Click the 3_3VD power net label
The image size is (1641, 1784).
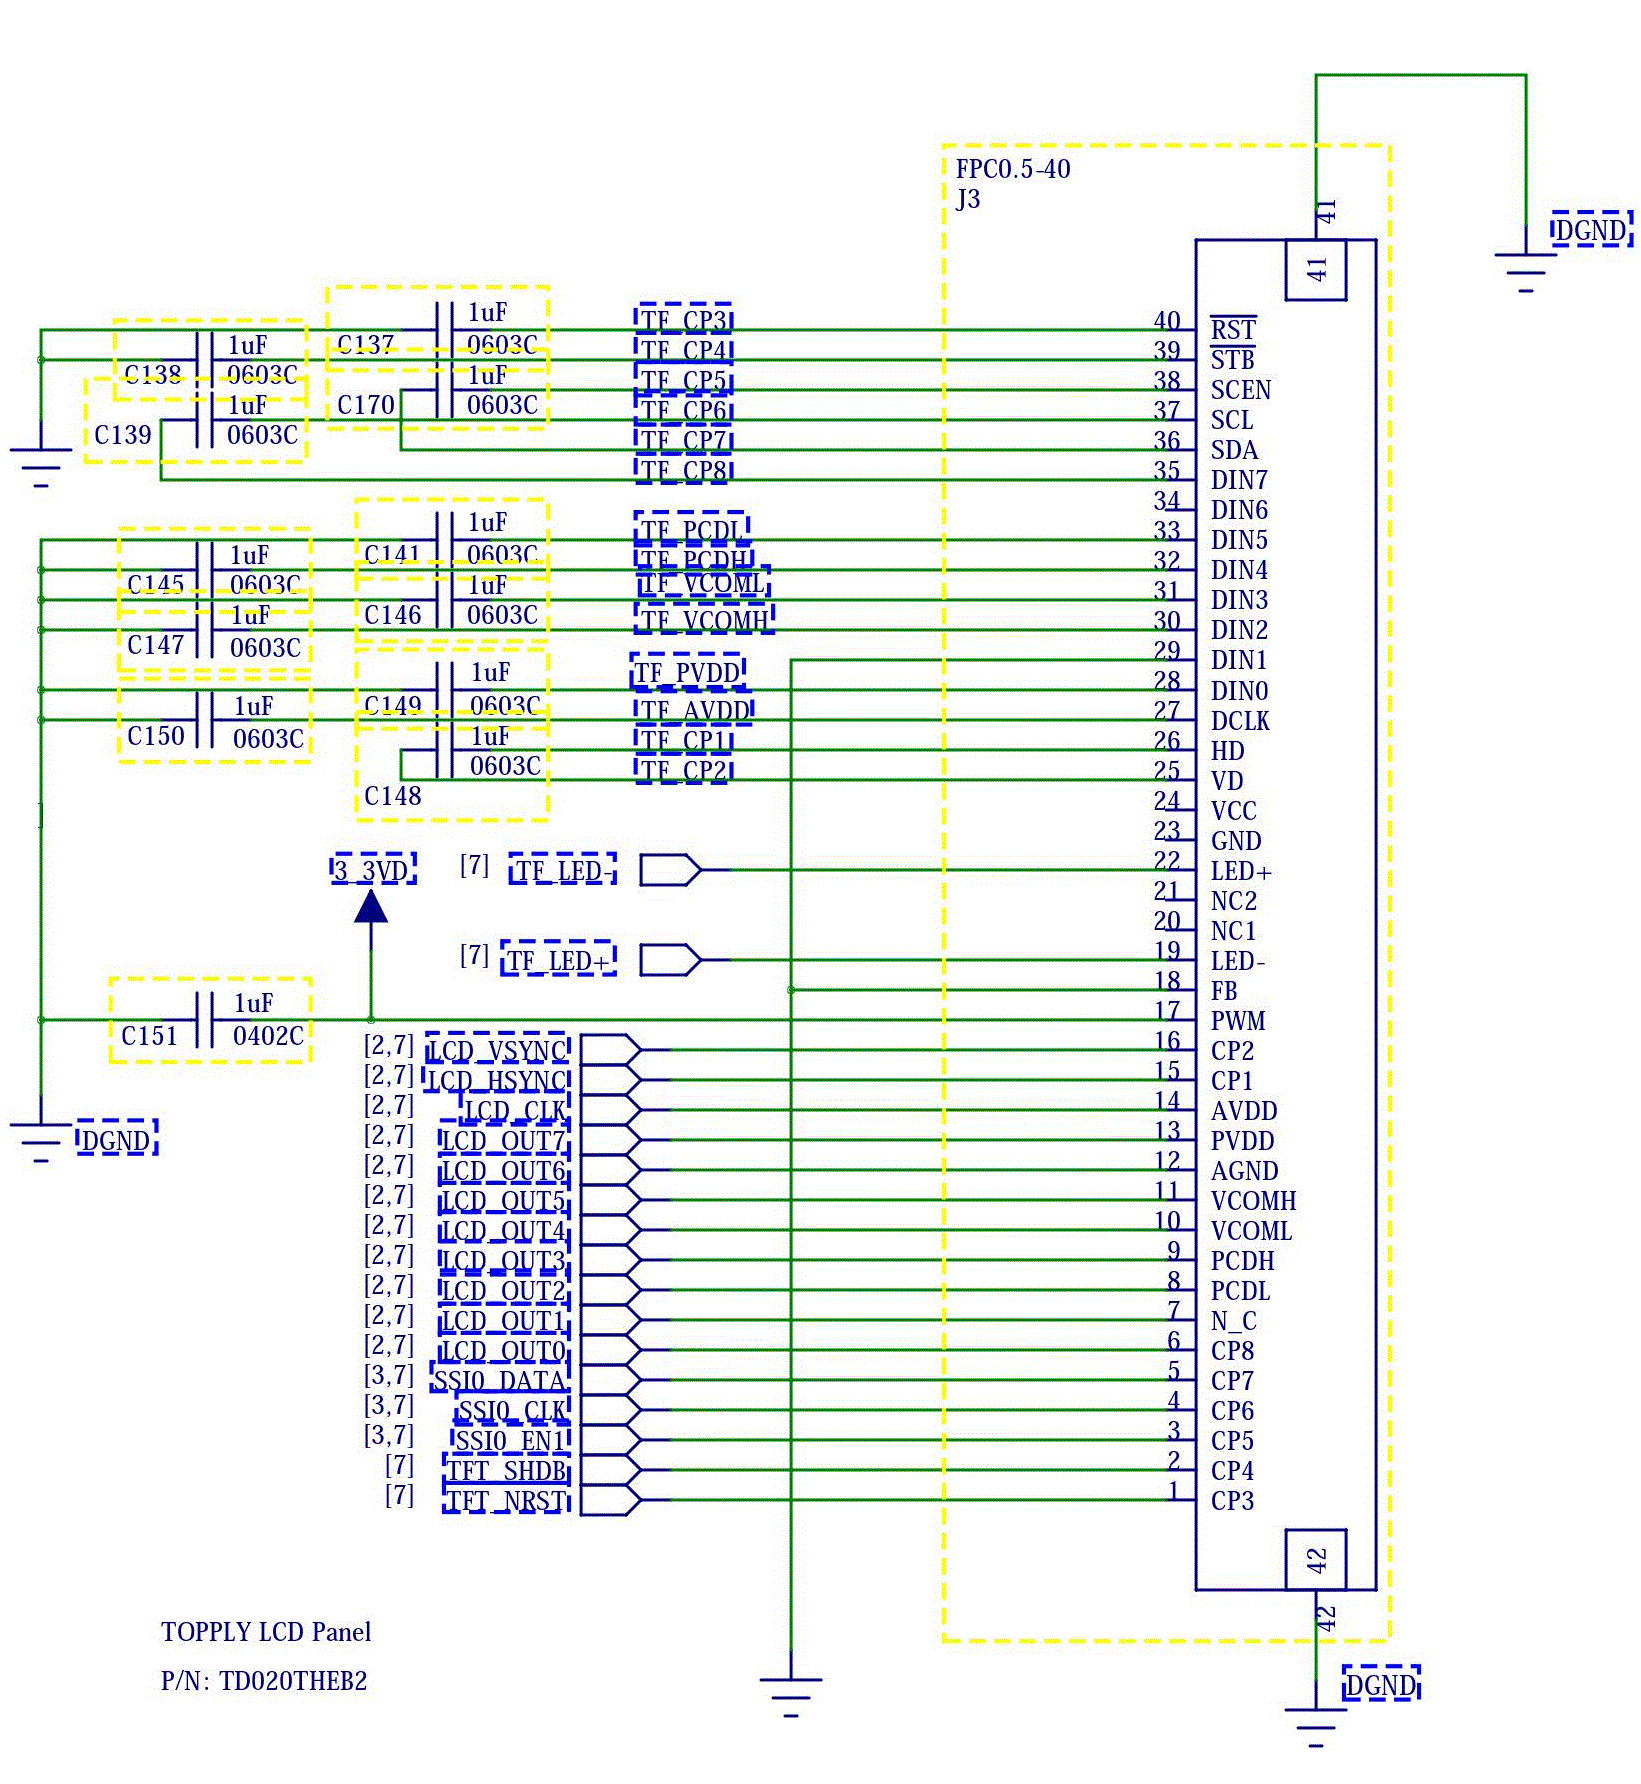click(x=373, y=869)
